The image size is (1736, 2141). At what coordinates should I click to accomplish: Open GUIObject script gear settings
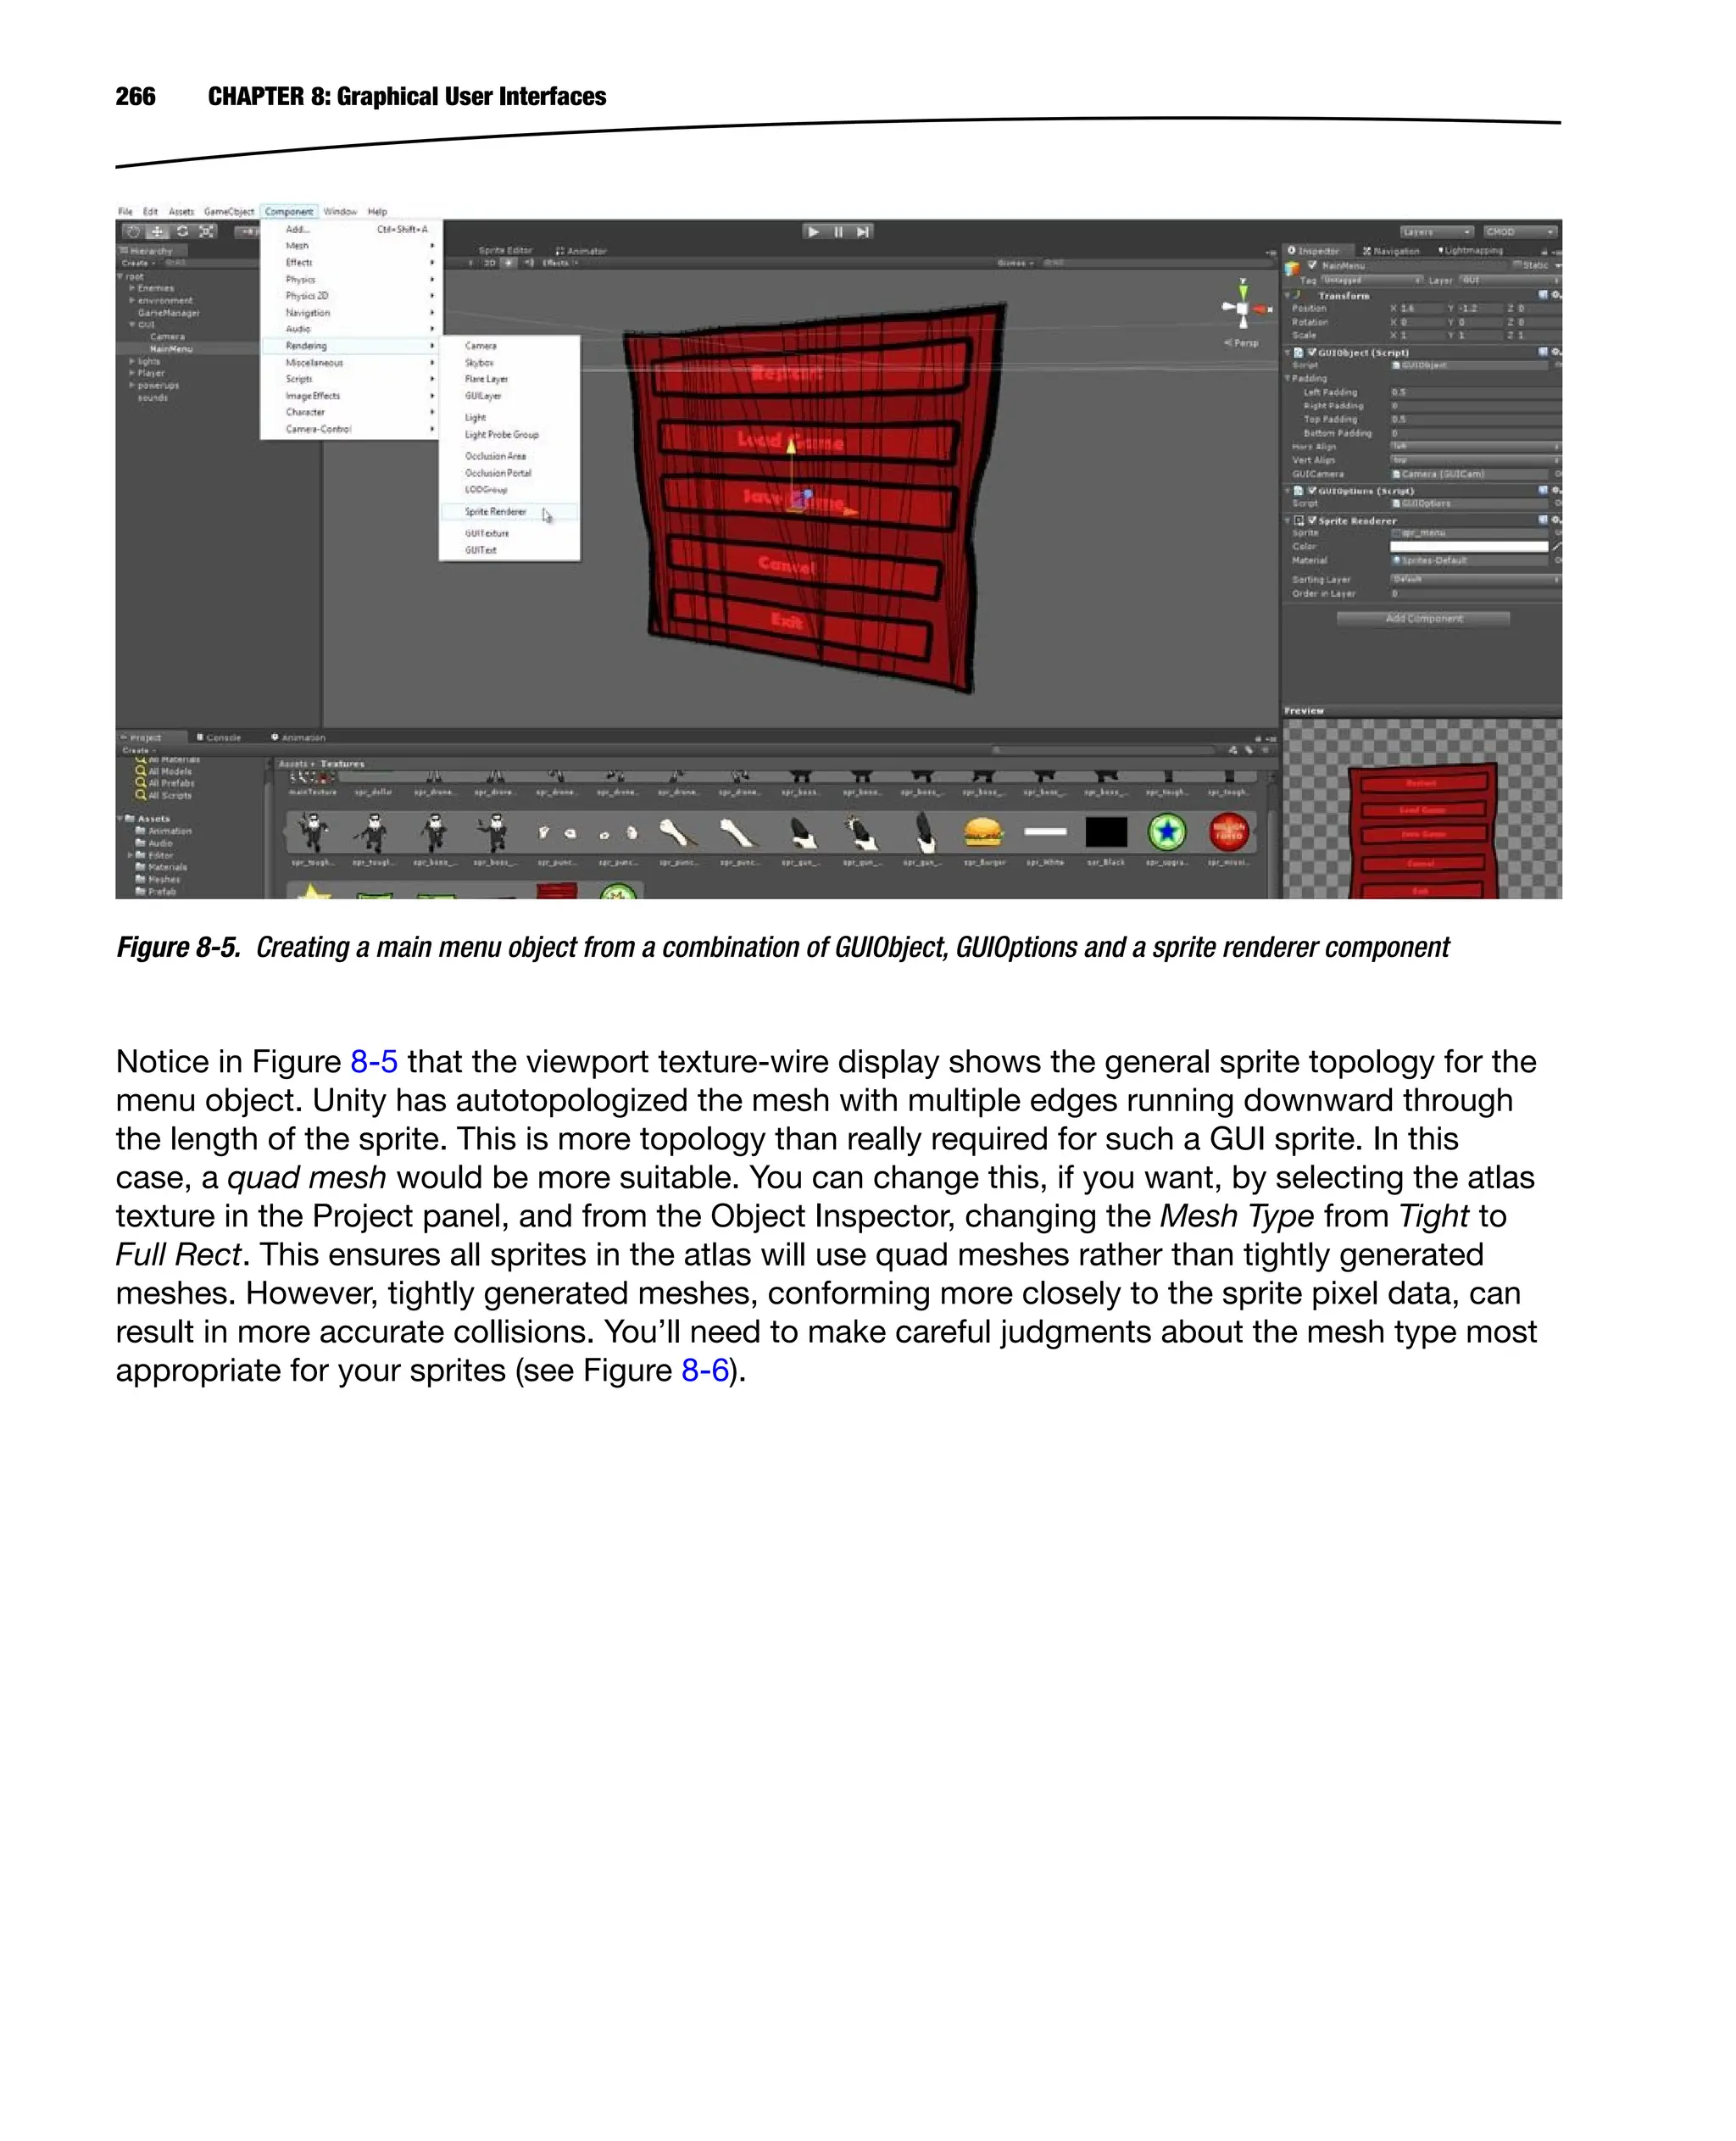pos(1556,352)
